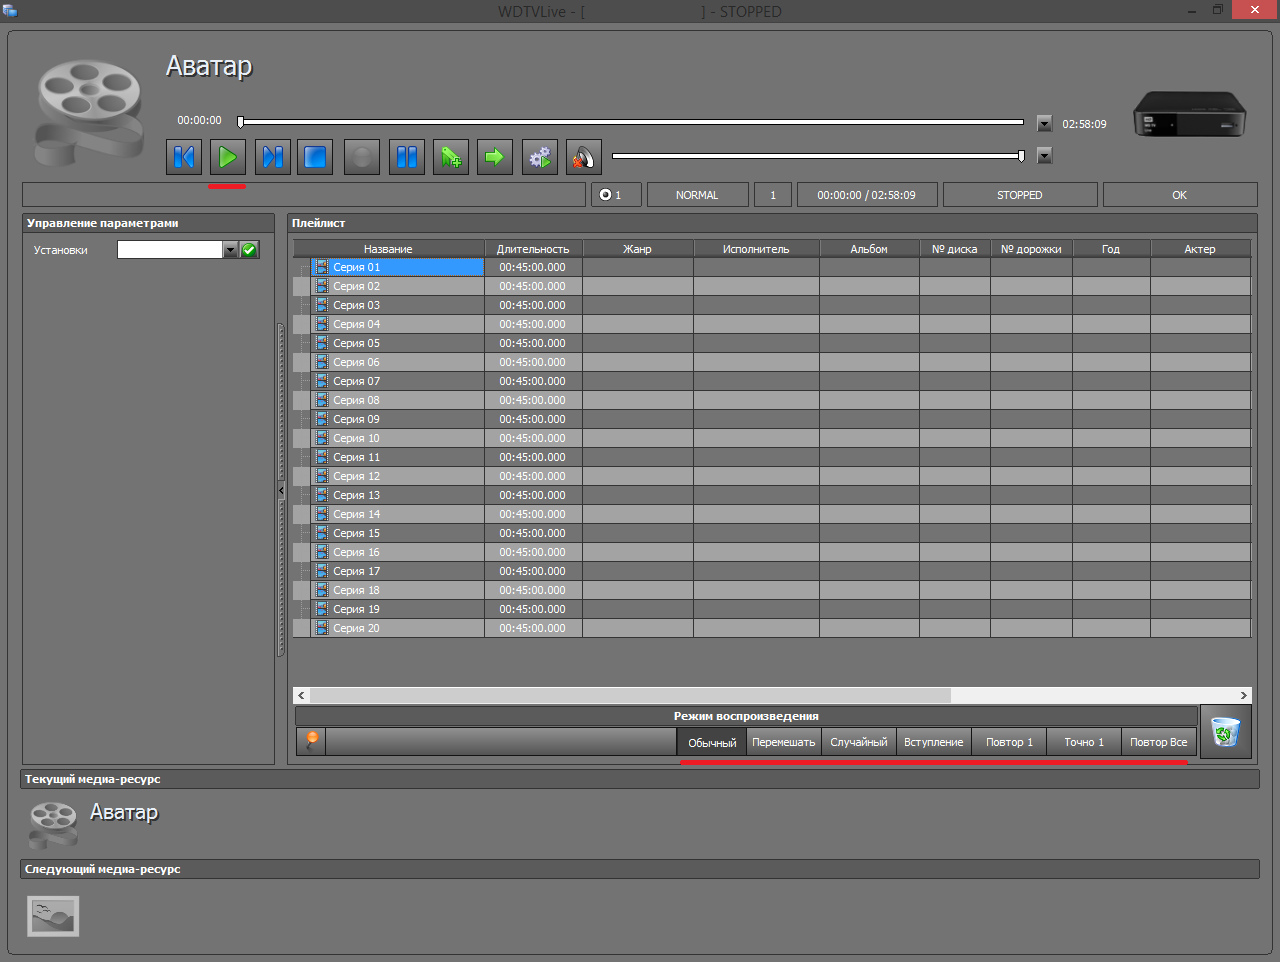Click the grey round record button
The width and height of the screenshot is (1280, 962).
click(362, 157)
